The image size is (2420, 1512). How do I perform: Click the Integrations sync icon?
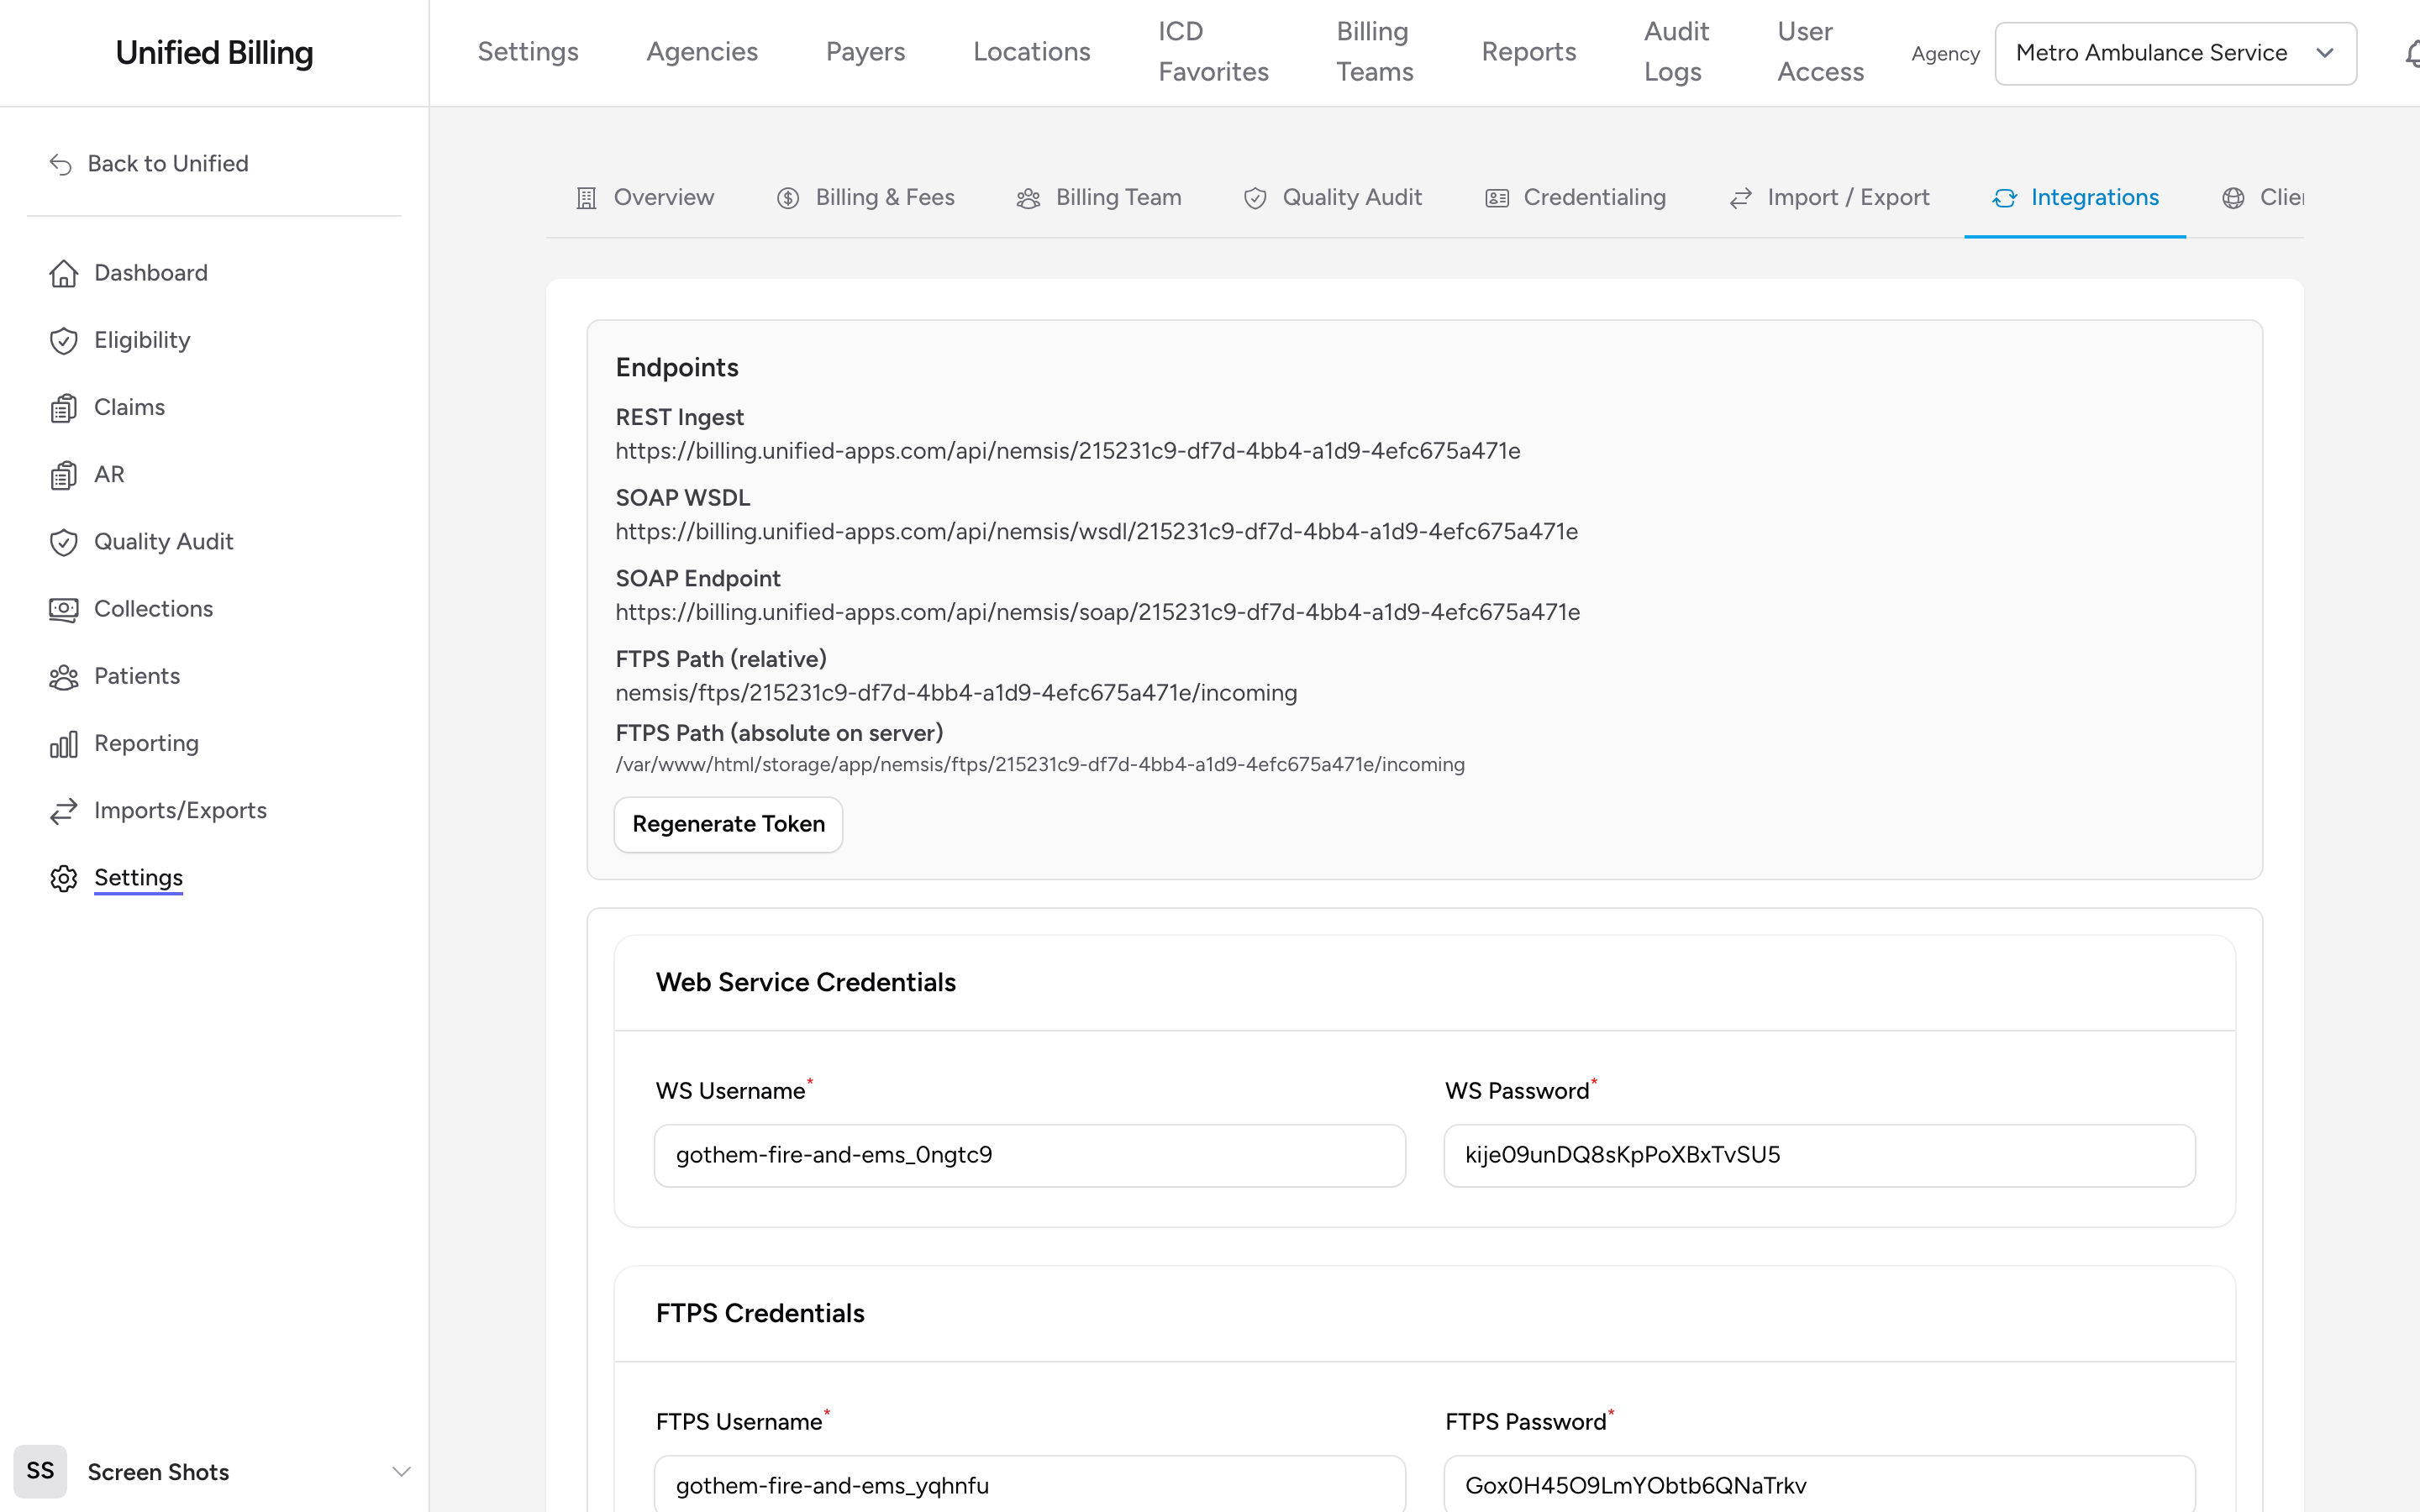(2004, 198)
